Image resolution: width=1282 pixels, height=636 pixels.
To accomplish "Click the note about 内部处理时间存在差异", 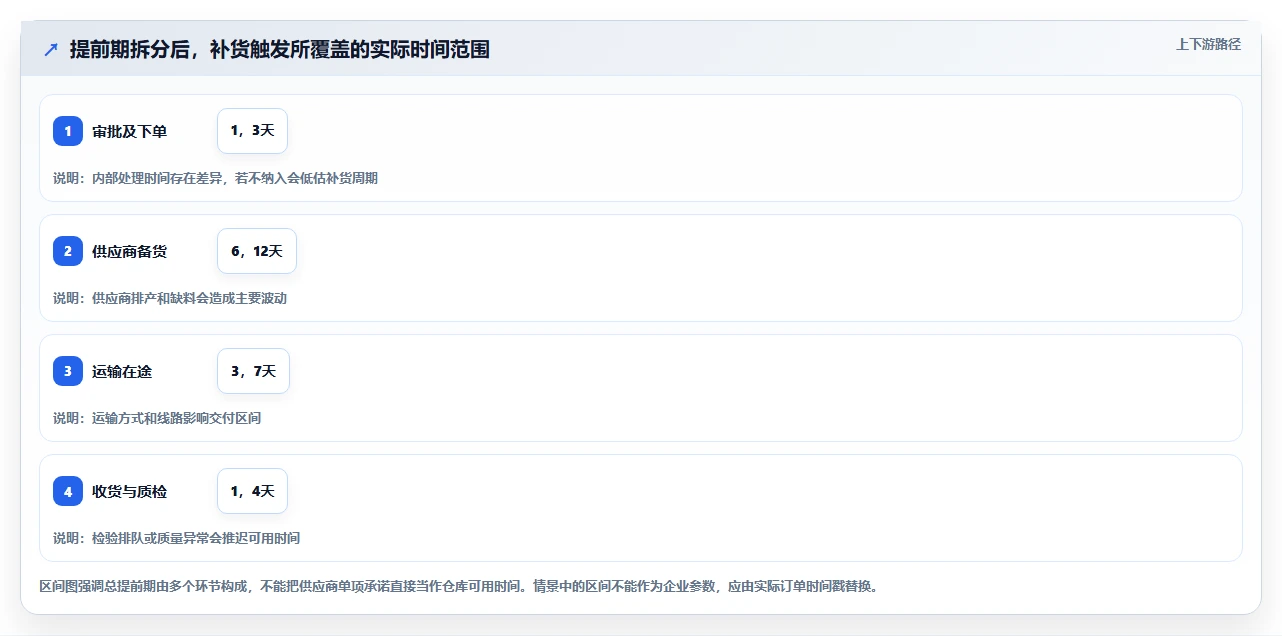I will click(x=215, y=178).
